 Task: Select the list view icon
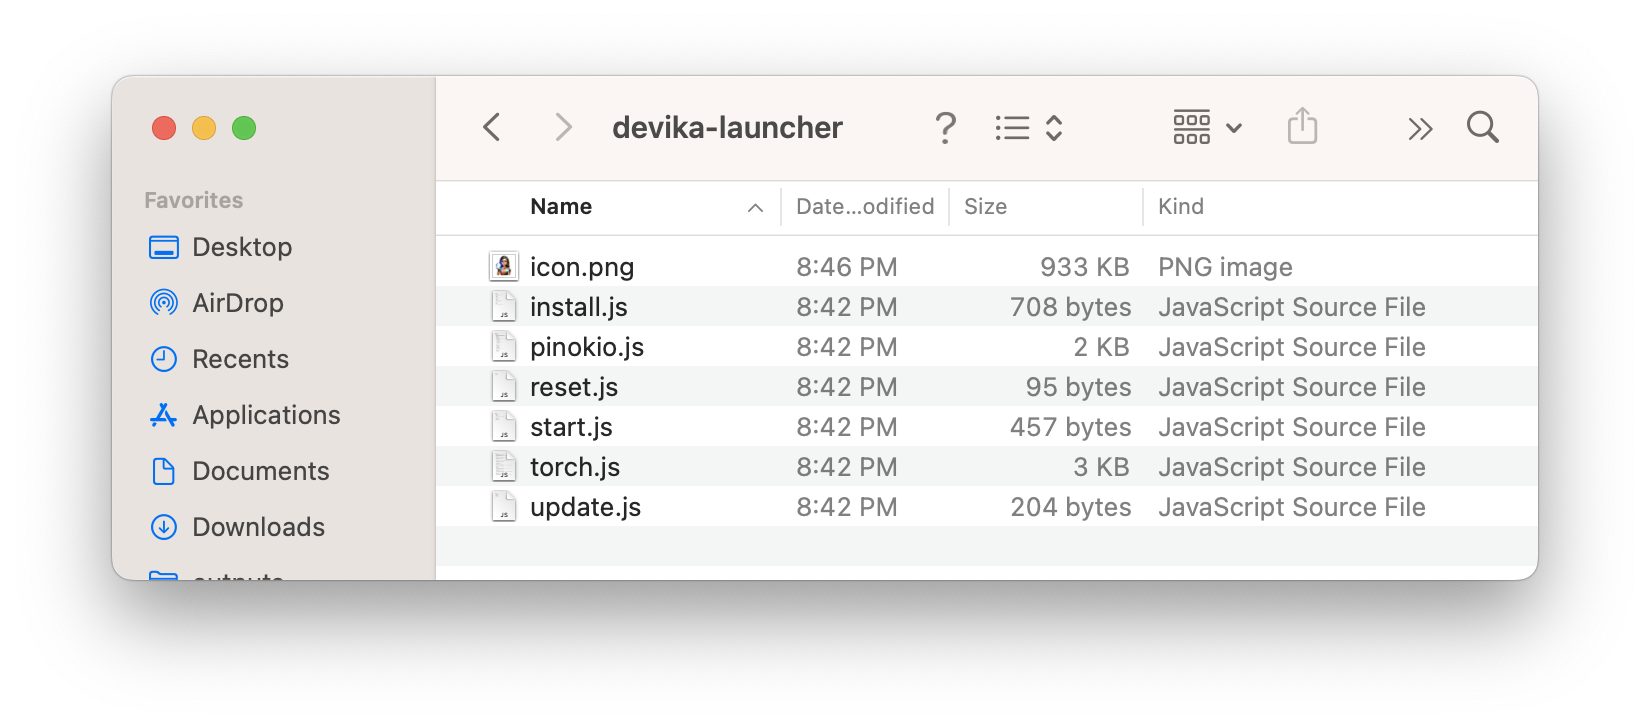pyautogui.click(x=1012, y=127)
